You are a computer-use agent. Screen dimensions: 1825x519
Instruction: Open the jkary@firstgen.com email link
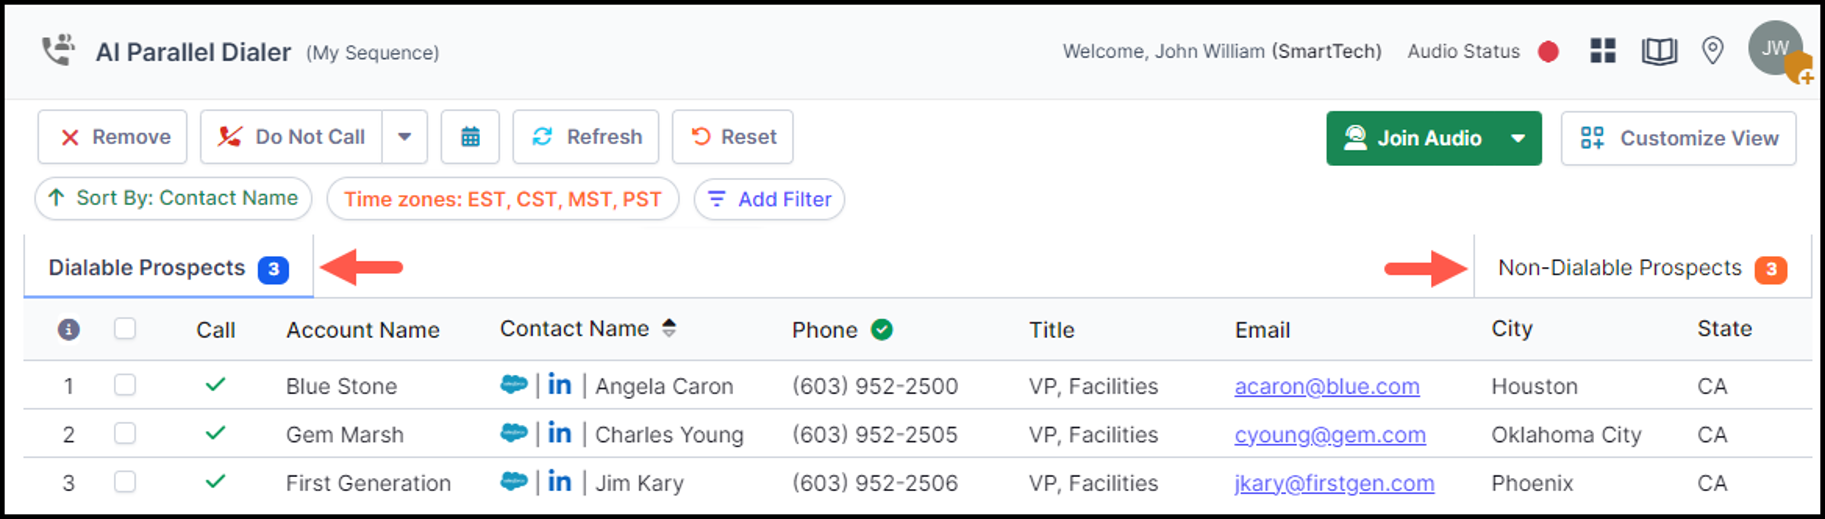click(x=1334, y=483)
